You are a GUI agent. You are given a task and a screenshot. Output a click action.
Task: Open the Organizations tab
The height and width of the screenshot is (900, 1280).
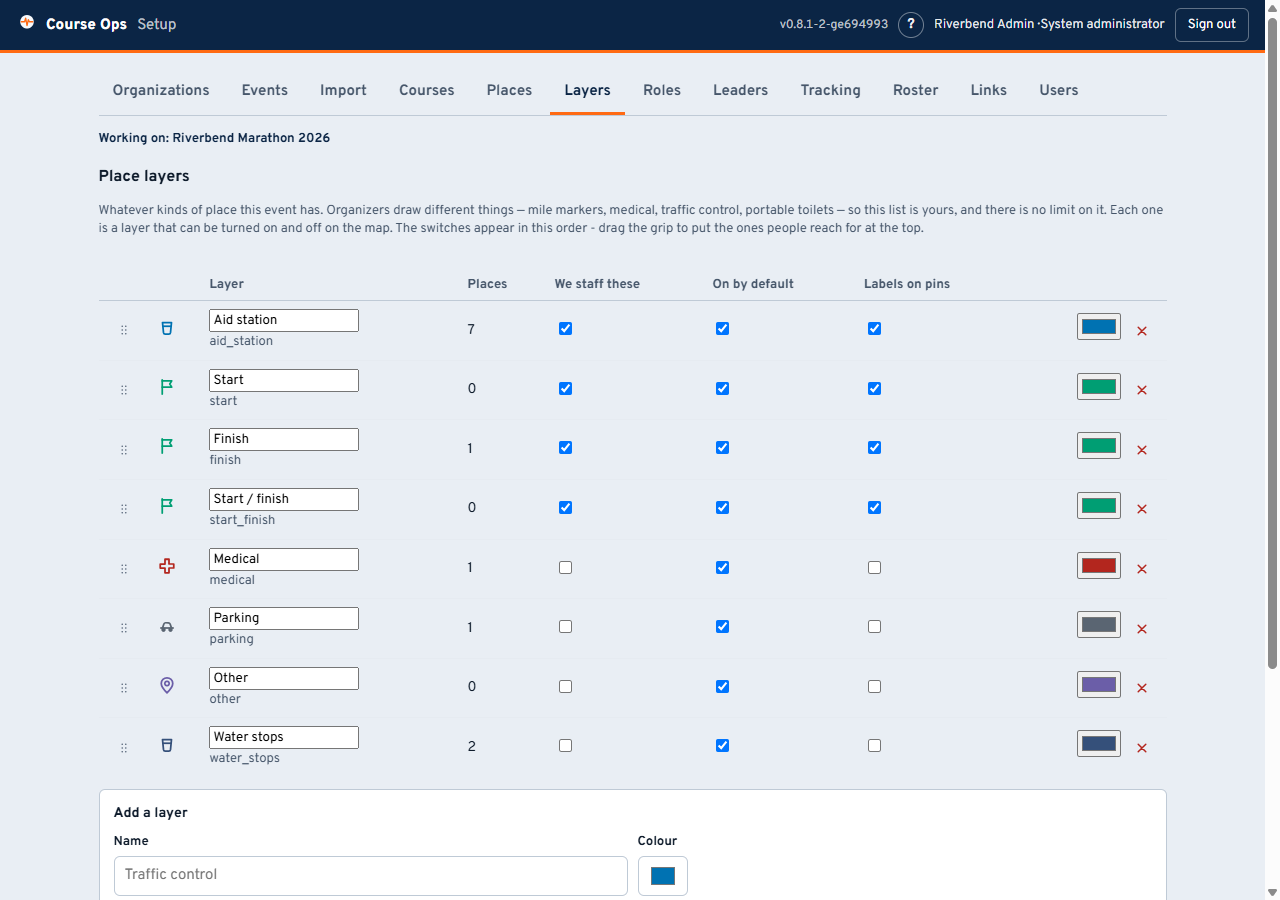(161, 90)
